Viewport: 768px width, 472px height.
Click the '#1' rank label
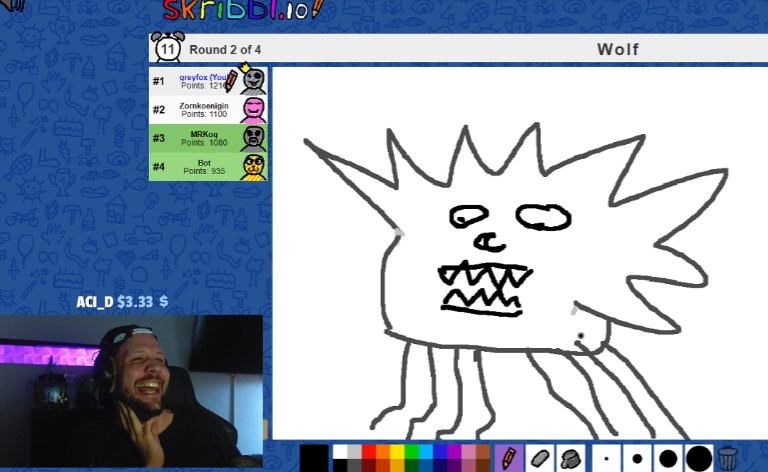158,81
